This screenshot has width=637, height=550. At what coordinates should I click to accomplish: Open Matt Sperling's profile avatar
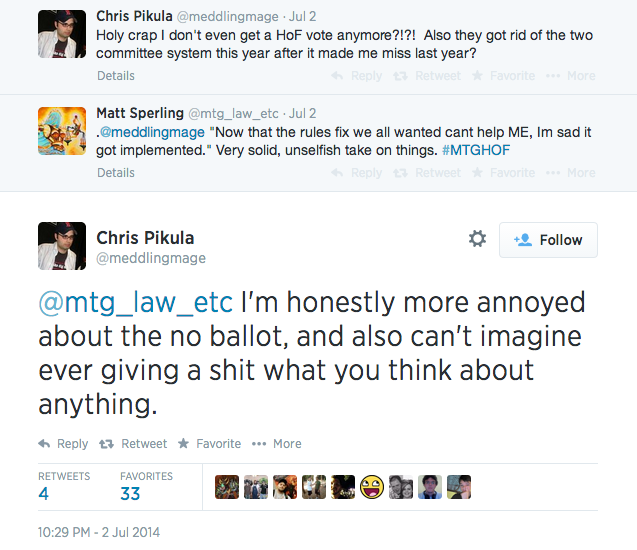pyautogui.click(x=62, y=130)
